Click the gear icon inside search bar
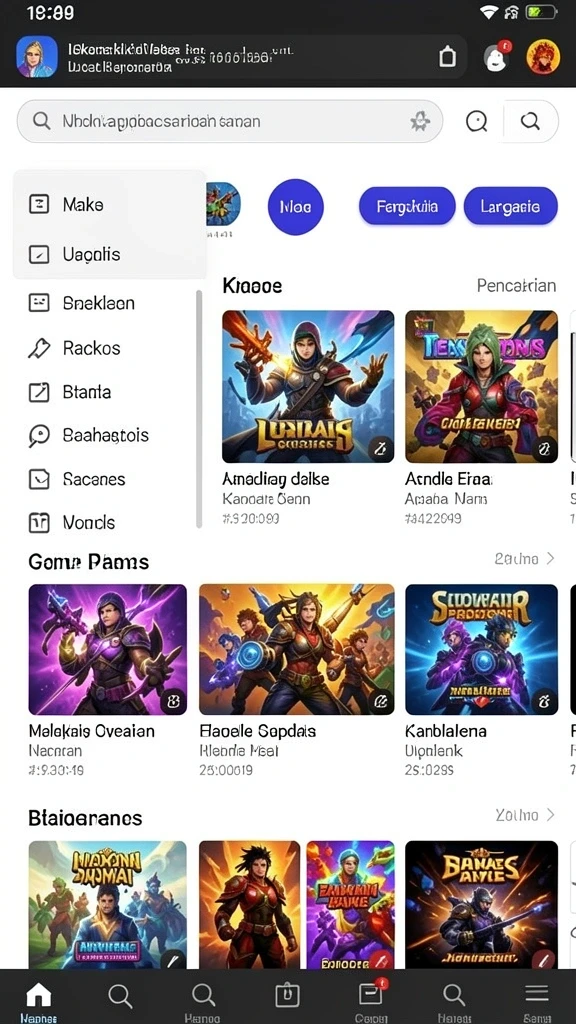Viewport: 576px width, 1024px height. tap(419, 121)
